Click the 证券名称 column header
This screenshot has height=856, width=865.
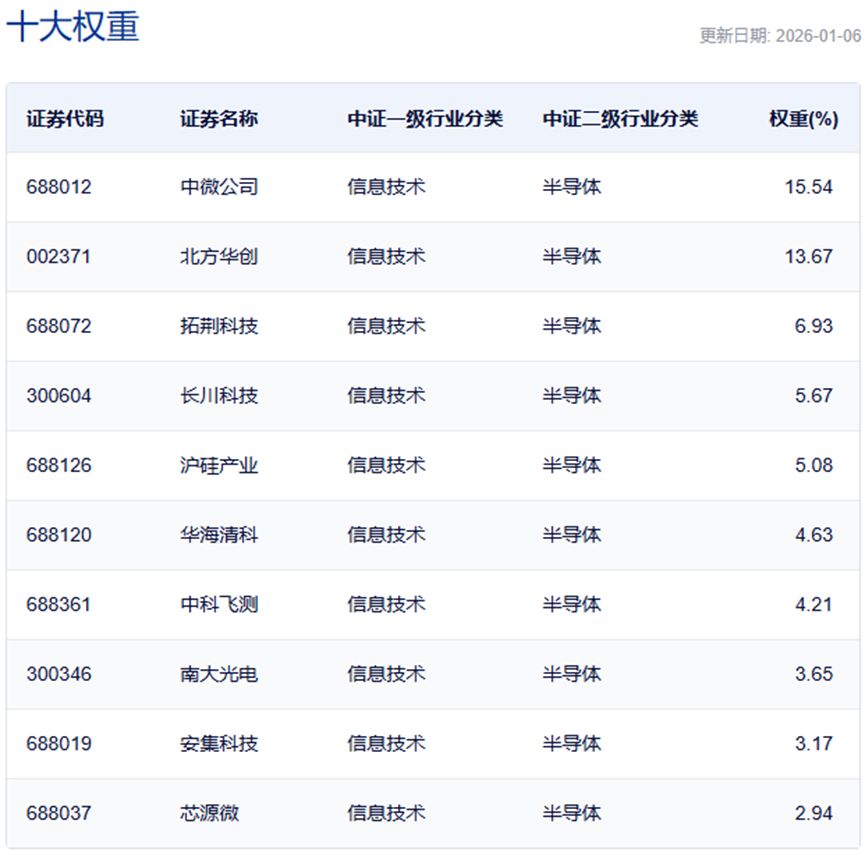pyautogui.click(x=219, y=119)
